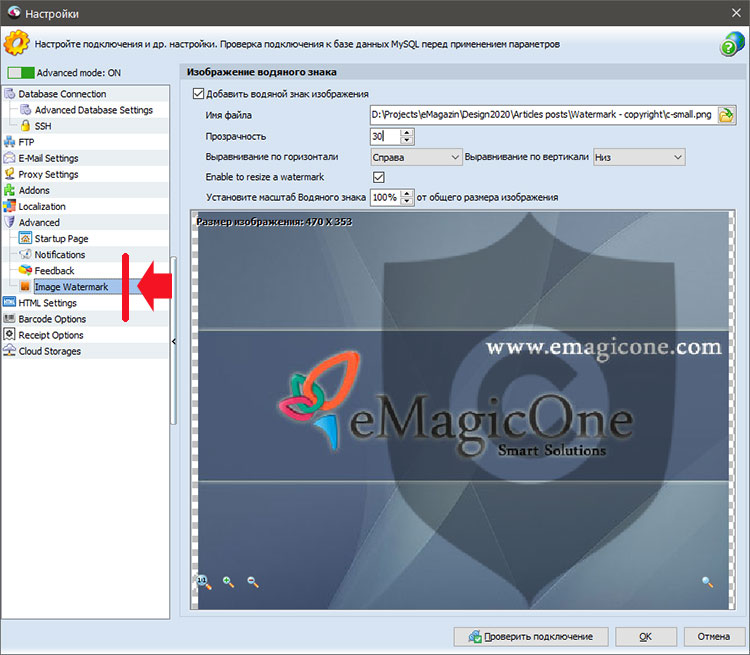The height and width of the screenshot is (655, 750).
Task: Click the SSH lock icon
Action: click(26, 126)
